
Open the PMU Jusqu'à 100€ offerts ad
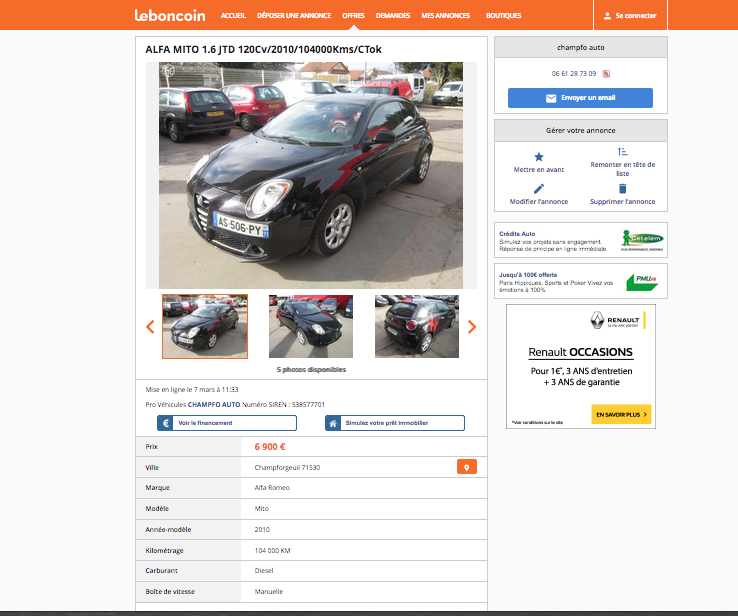[x=581, y=281]
